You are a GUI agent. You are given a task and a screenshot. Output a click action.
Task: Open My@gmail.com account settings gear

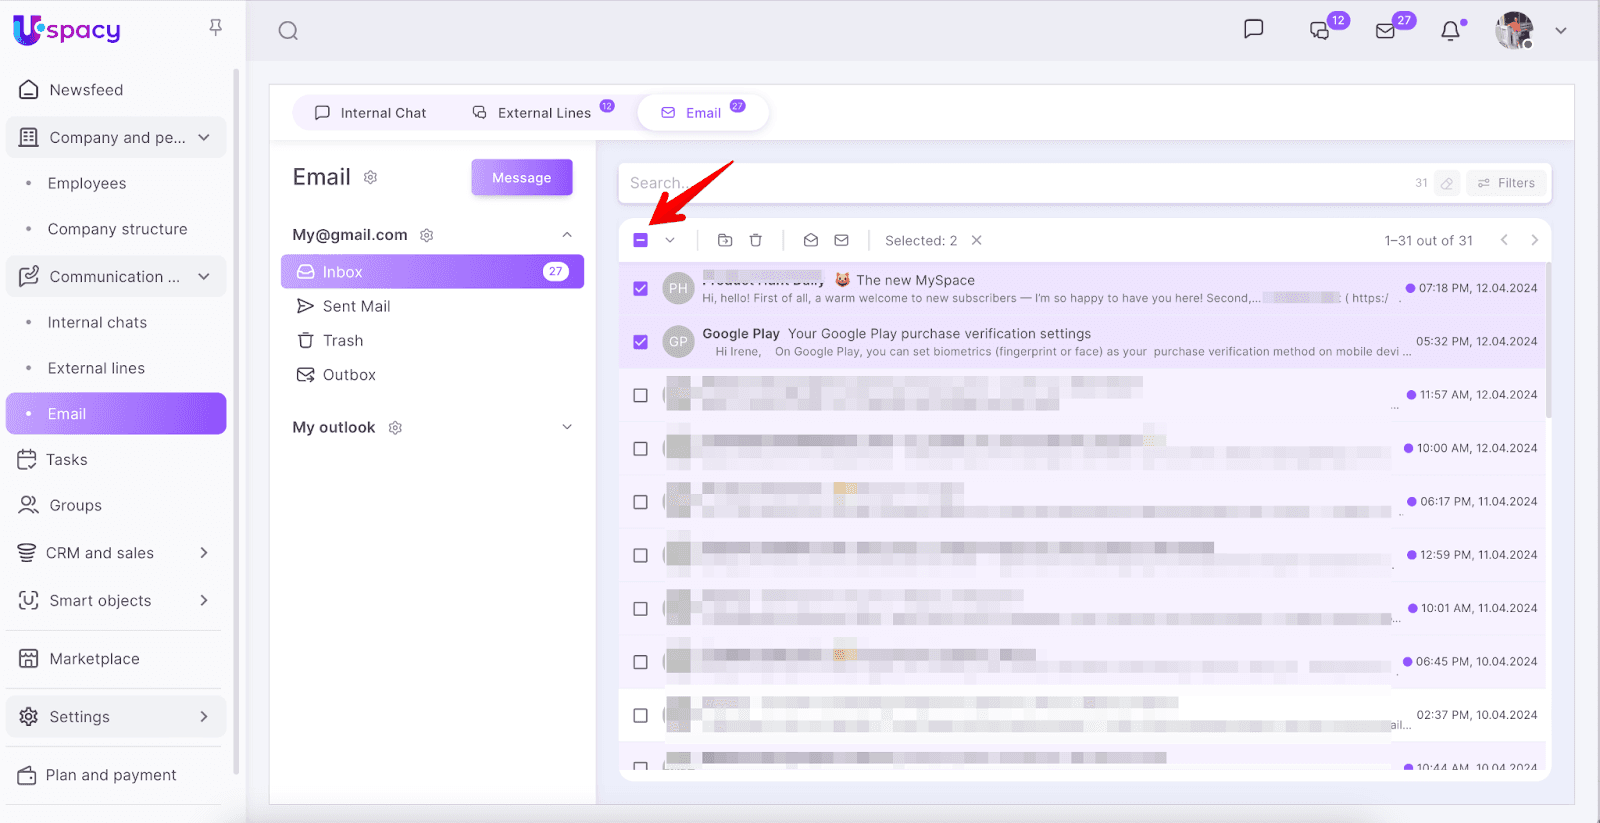[x=427, y=235]
